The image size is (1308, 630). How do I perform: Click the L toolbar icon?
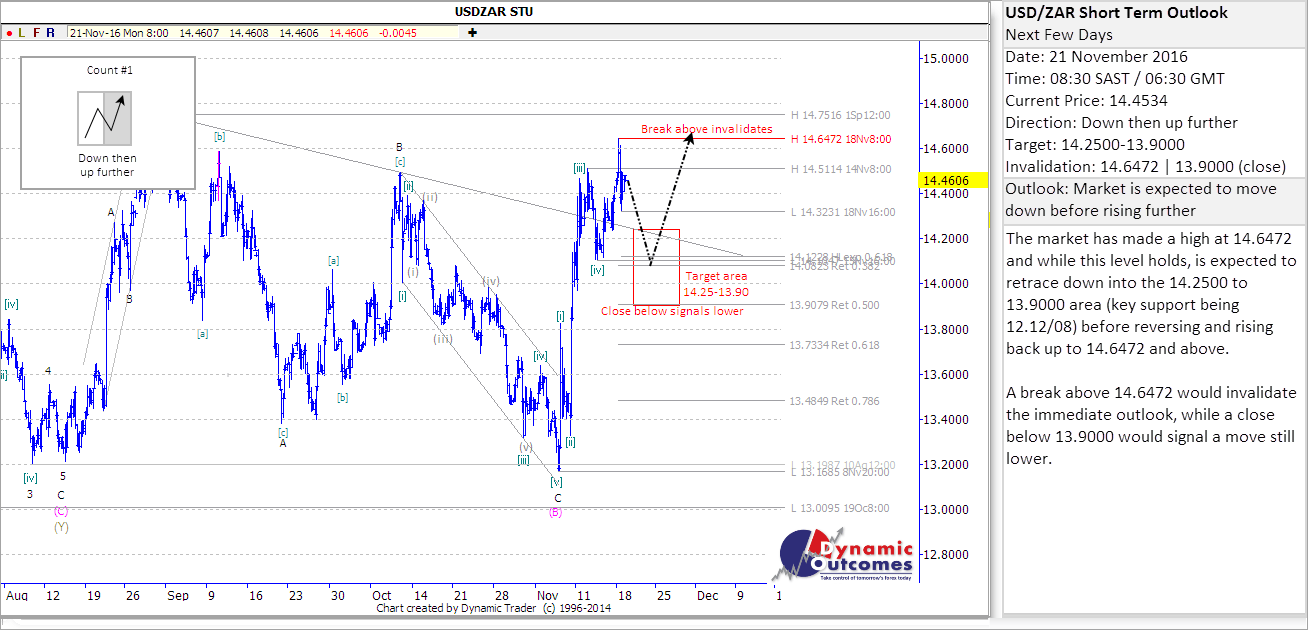(x=22, y=32)
